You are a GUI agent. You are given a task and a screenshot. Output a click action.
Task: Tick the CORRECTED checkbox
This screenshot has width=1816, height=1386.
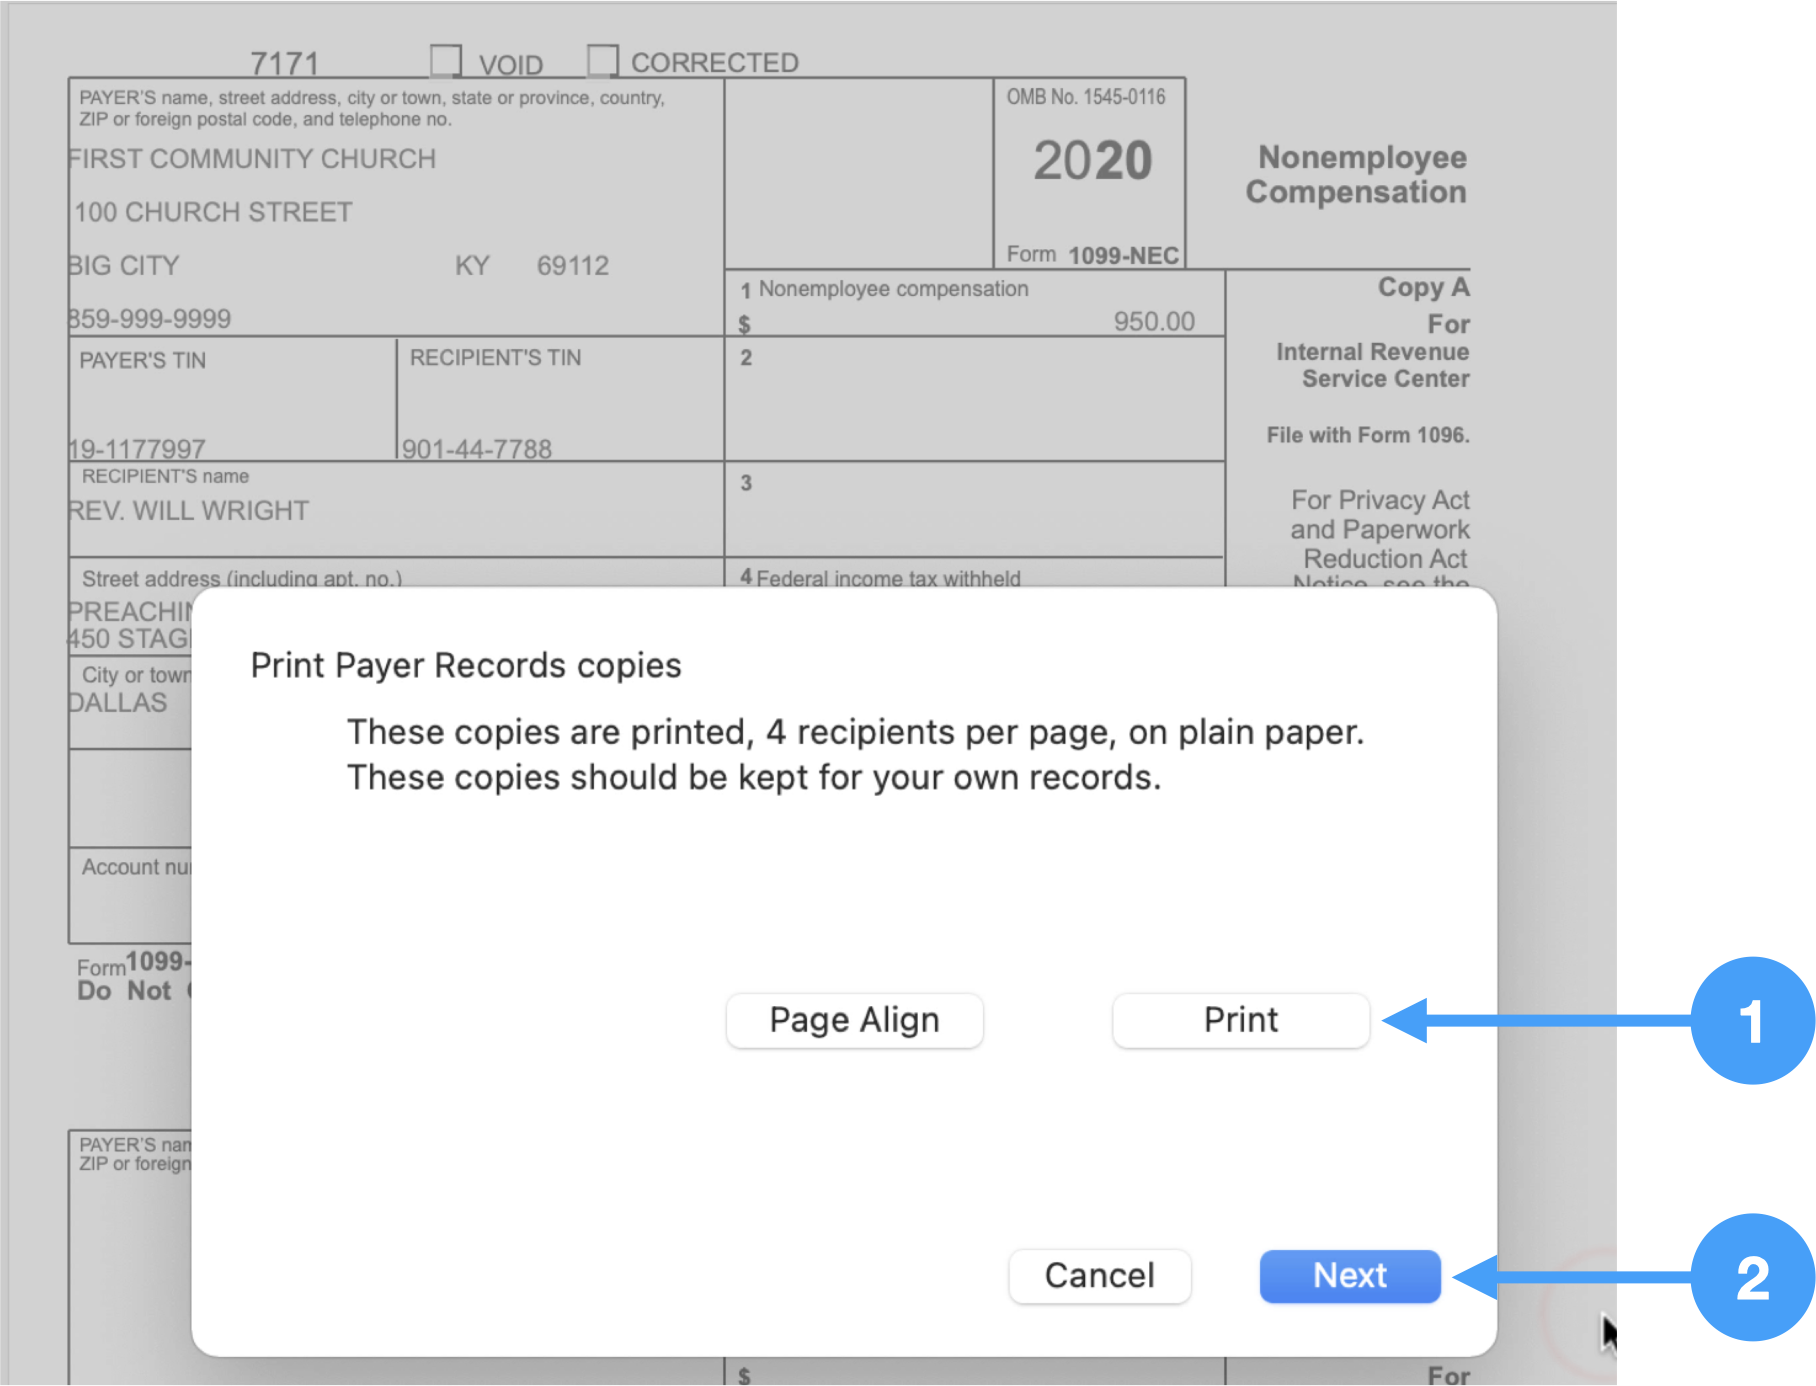[602, 61]
